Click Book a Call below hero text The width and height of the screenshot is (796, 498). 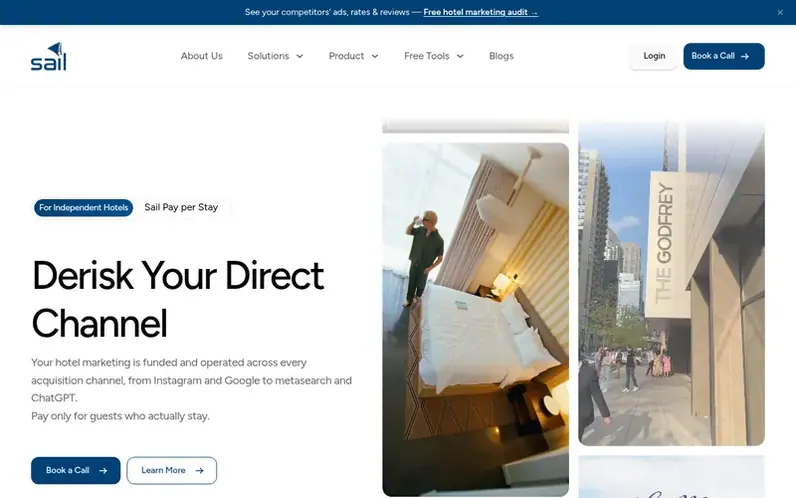coord(76,471)
